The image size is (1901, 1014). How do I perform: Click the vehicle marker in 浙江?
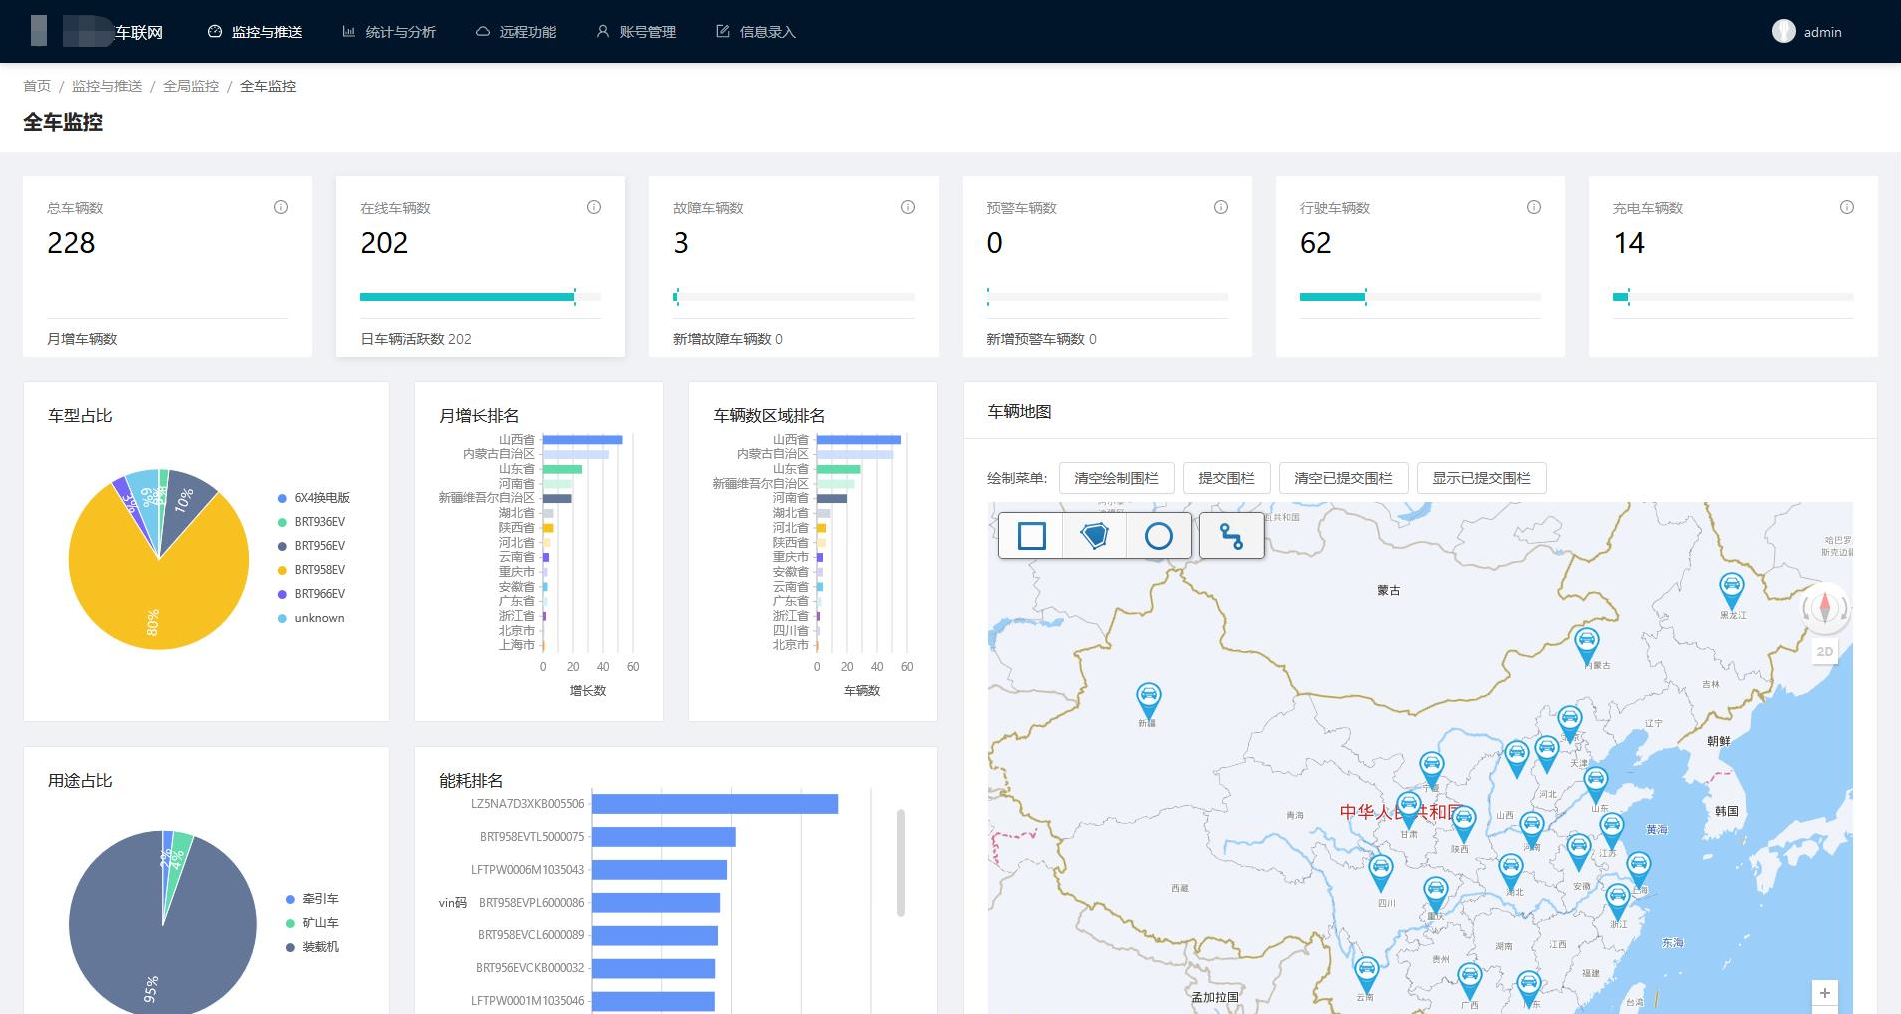pos(1617,903)
